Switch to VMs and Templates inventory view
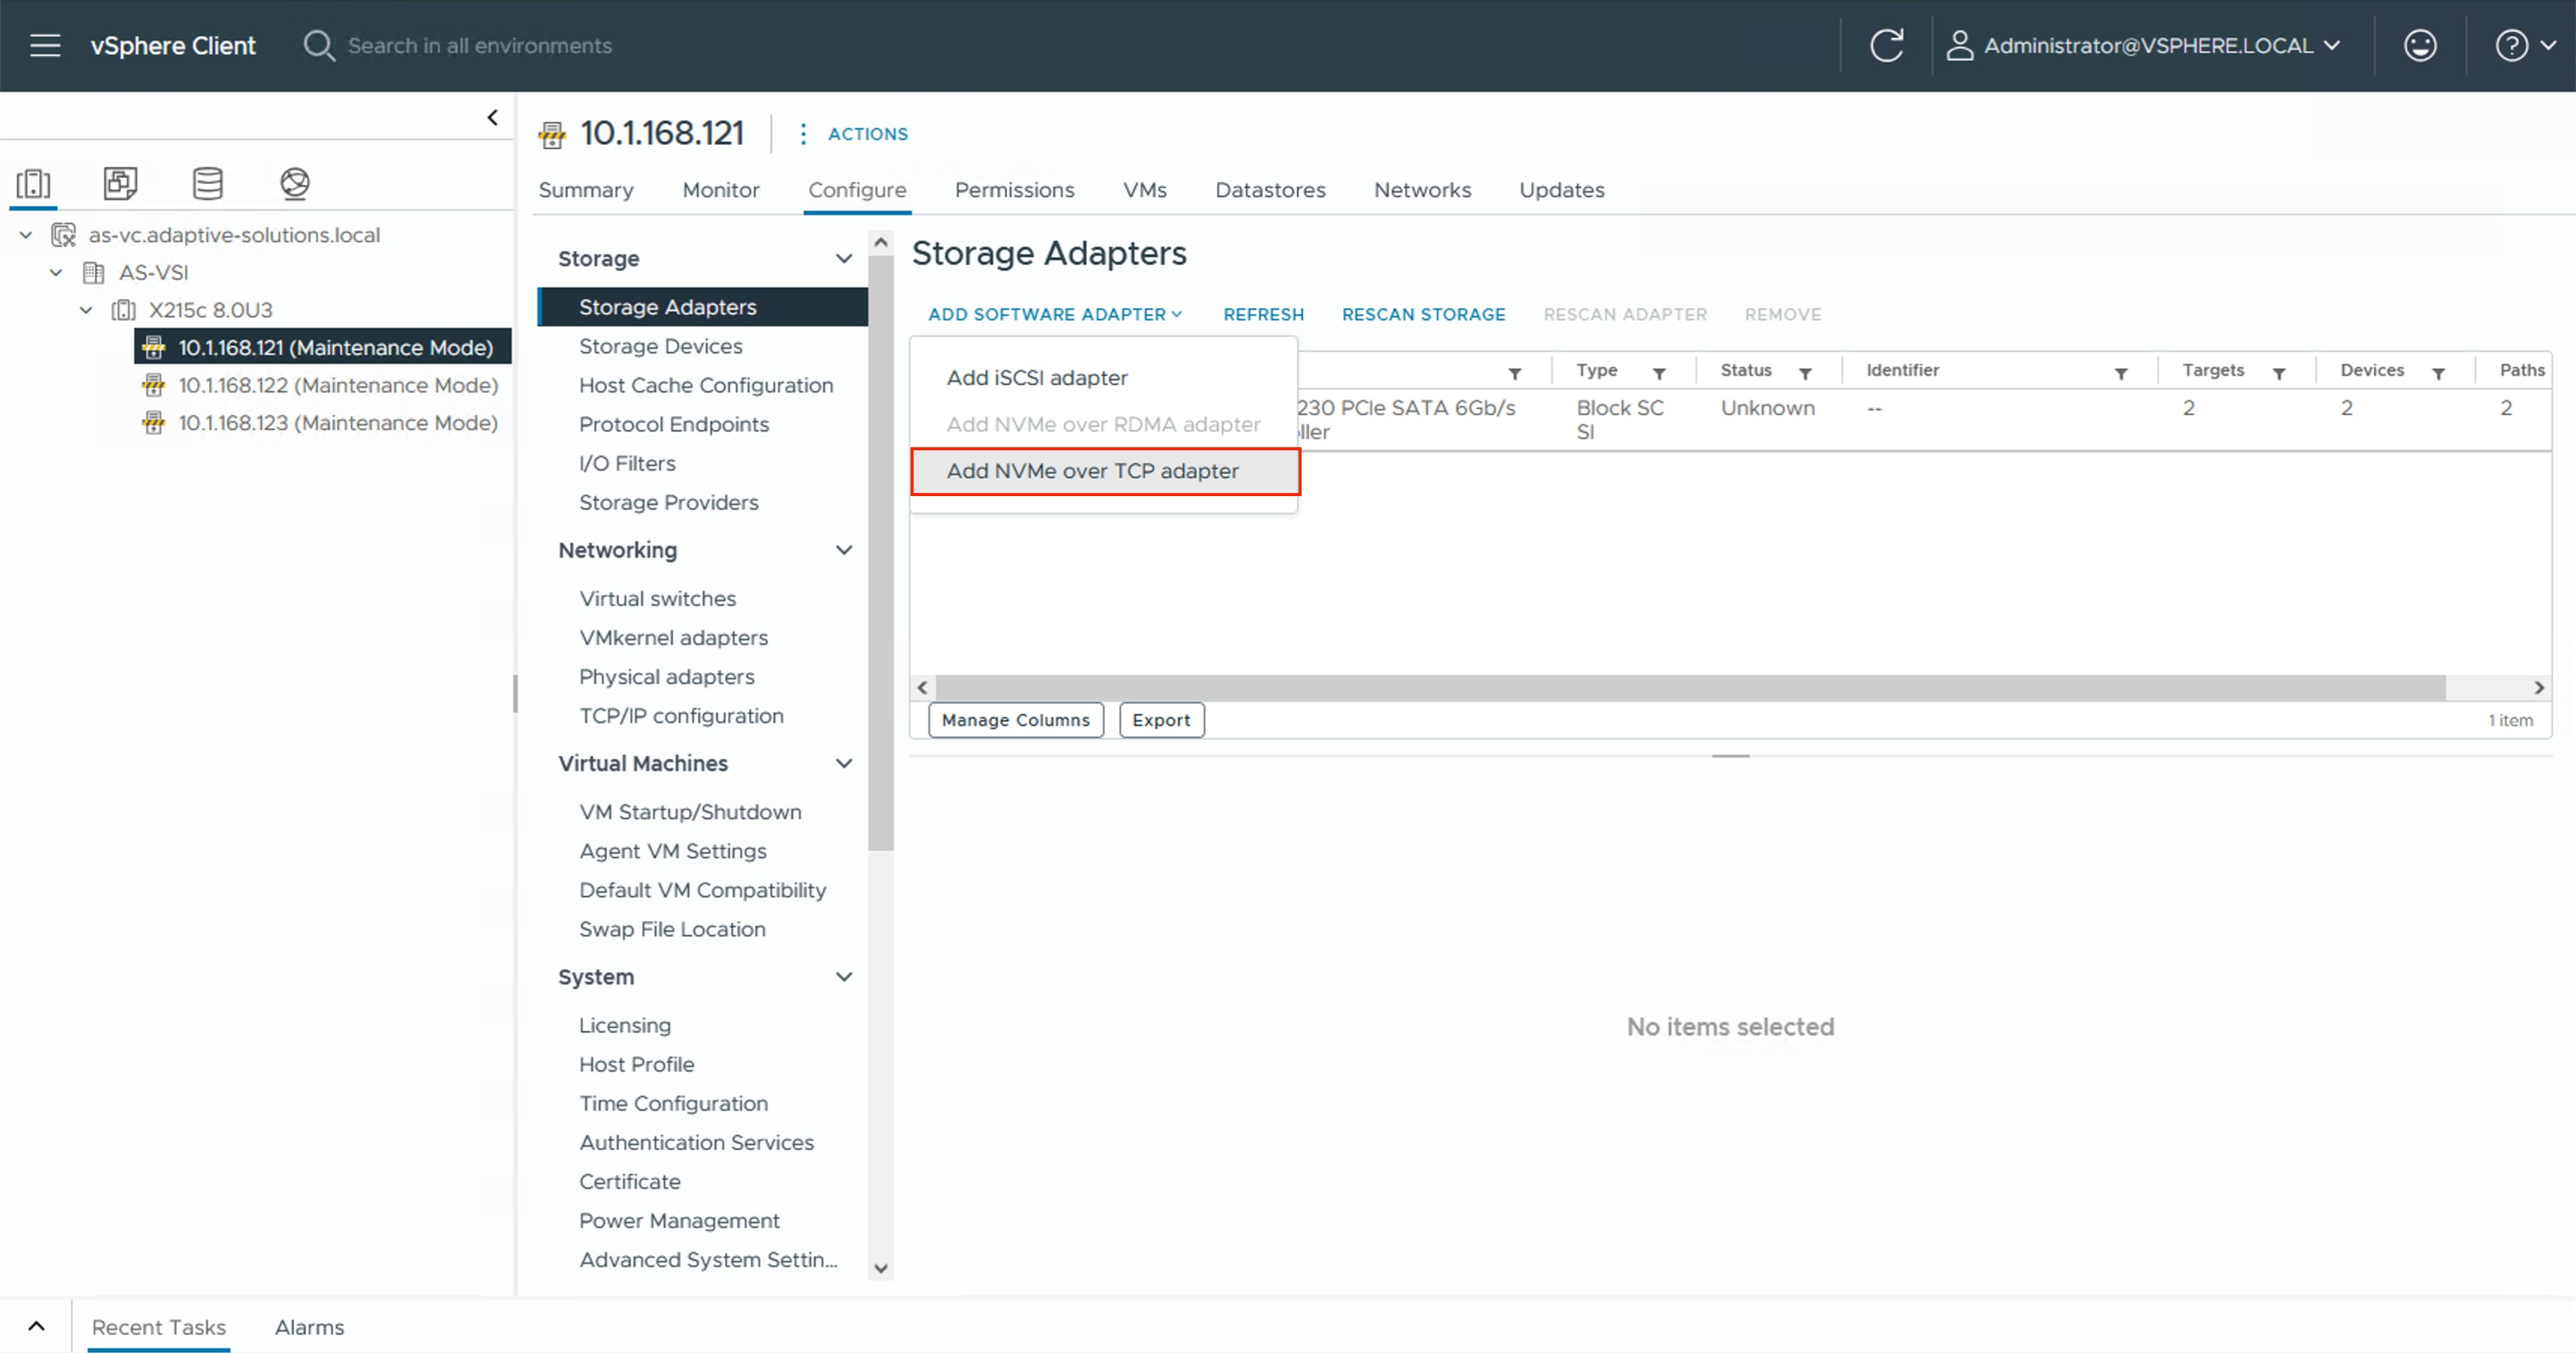Image resolution: width=2576 pixels, height=1353 pixels. pos(120,183)
